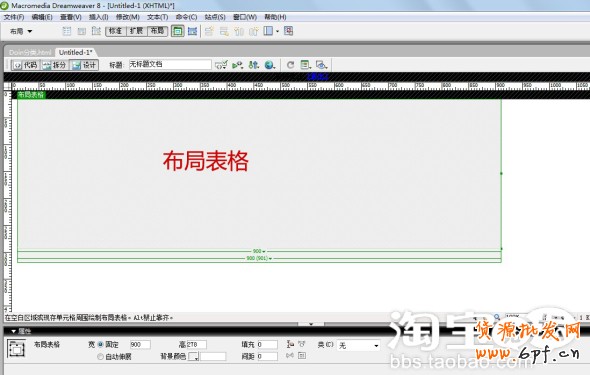This screenshot has width=590, height=375.
Task: Click the tabular data icon at toolbar end
Action: [x=289, y=31]
